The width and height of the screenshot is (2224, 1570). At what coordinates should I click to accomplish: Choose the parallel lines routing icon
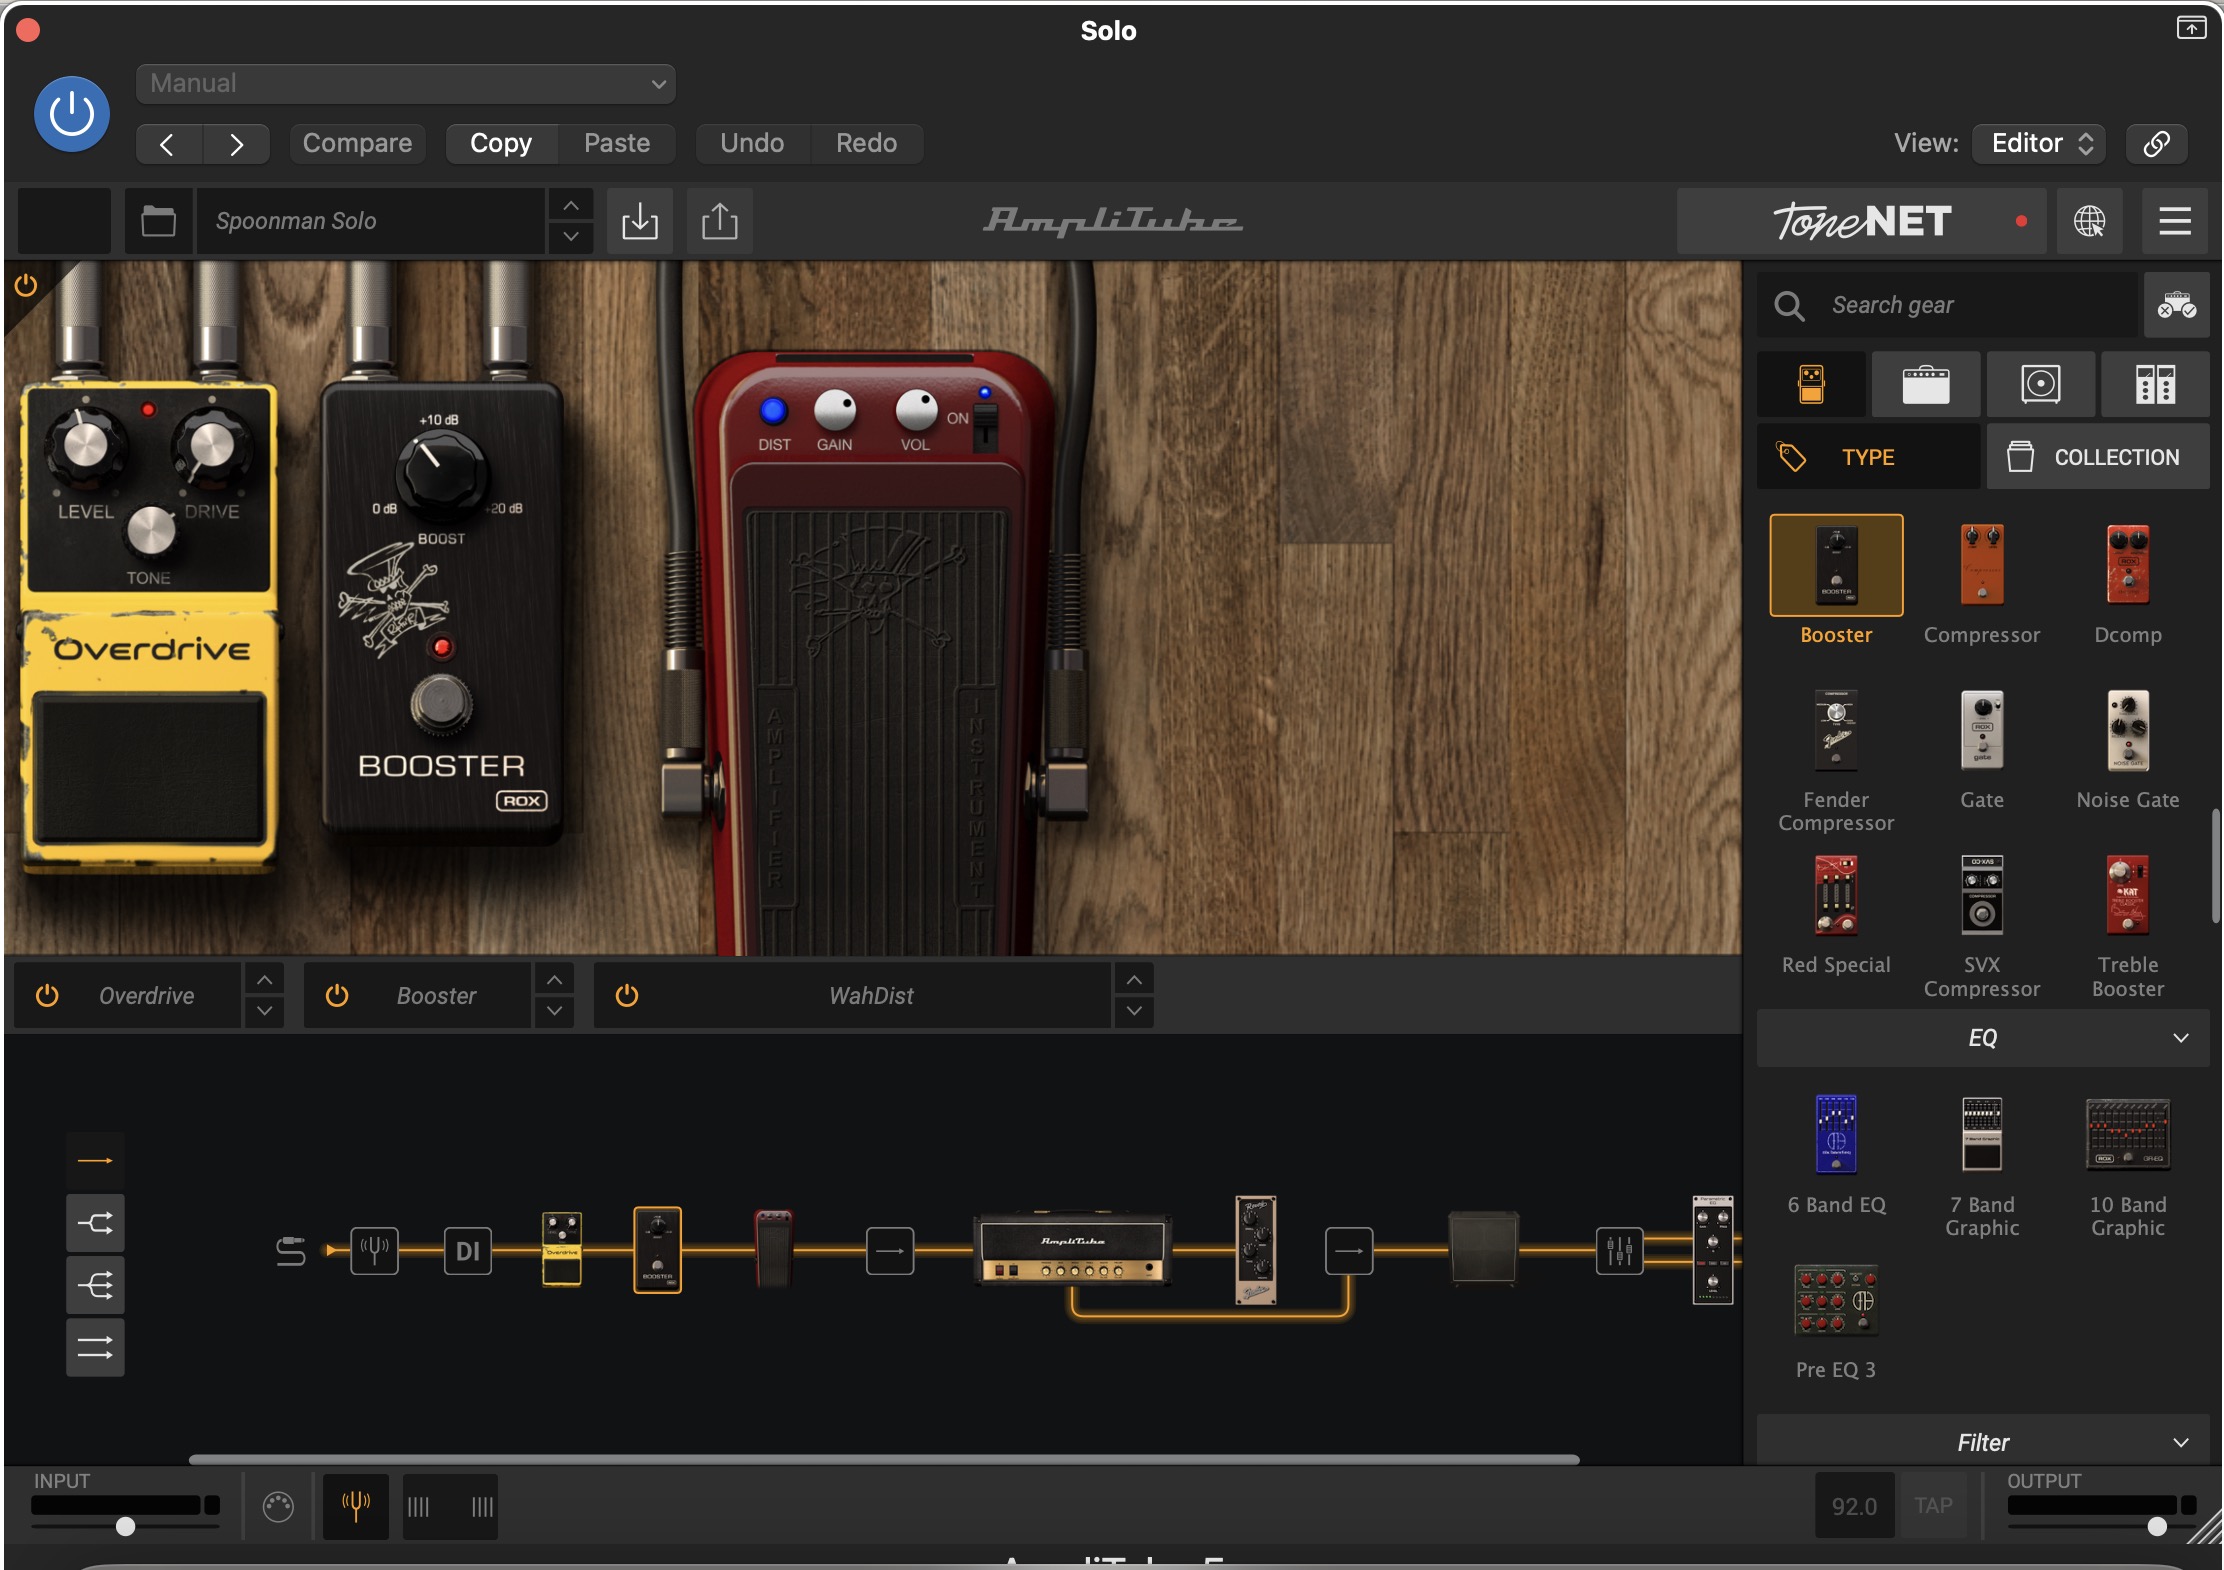pyautogui.click(x=95, y=1348)
